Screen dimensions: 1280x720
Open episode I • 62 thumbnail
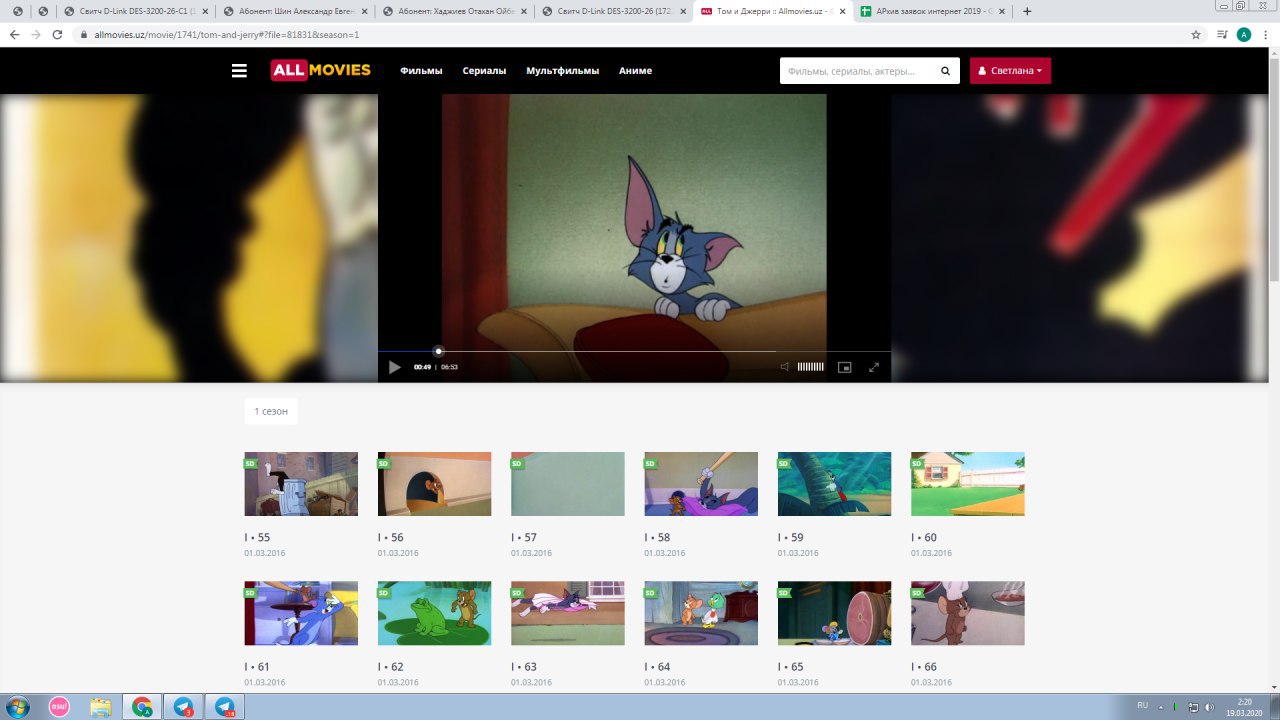point(434,613)
